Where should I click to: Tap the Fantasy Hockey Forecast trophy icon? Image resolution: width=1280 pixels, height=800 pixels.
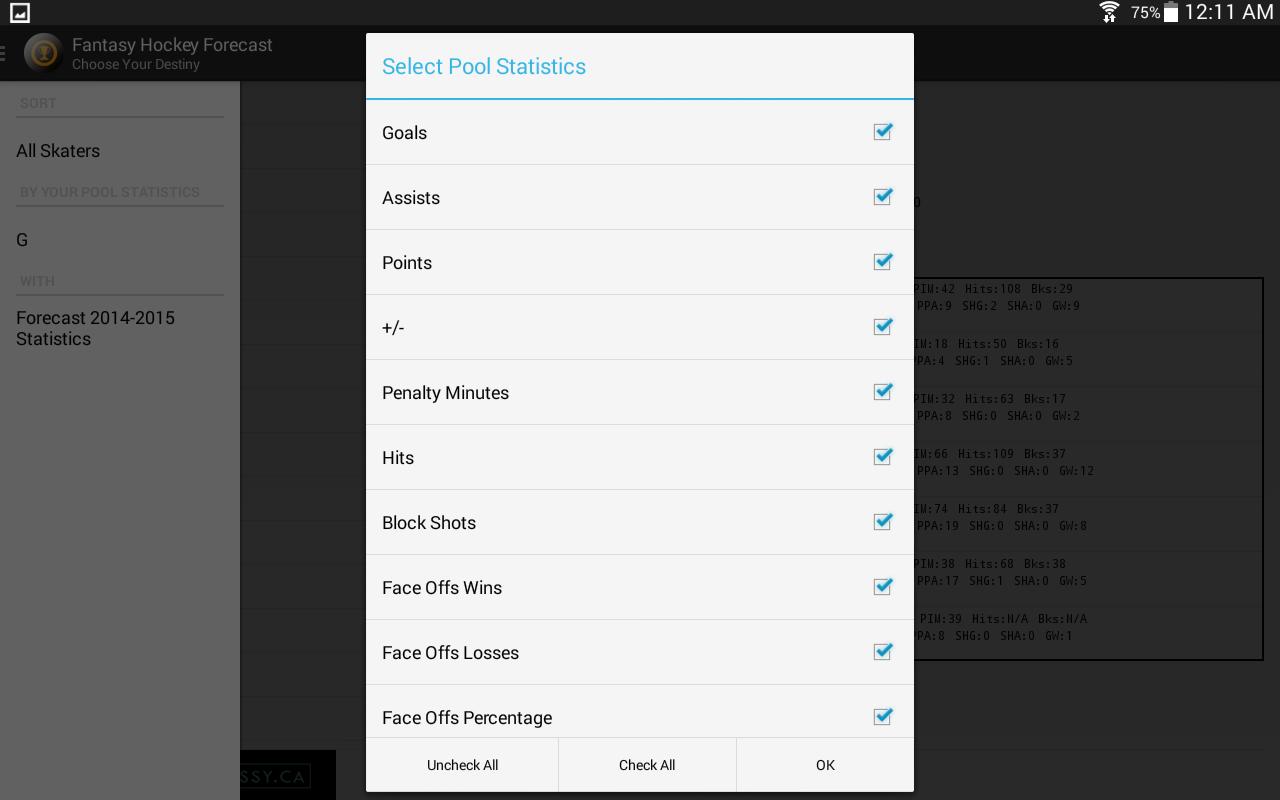coord(43,52)
